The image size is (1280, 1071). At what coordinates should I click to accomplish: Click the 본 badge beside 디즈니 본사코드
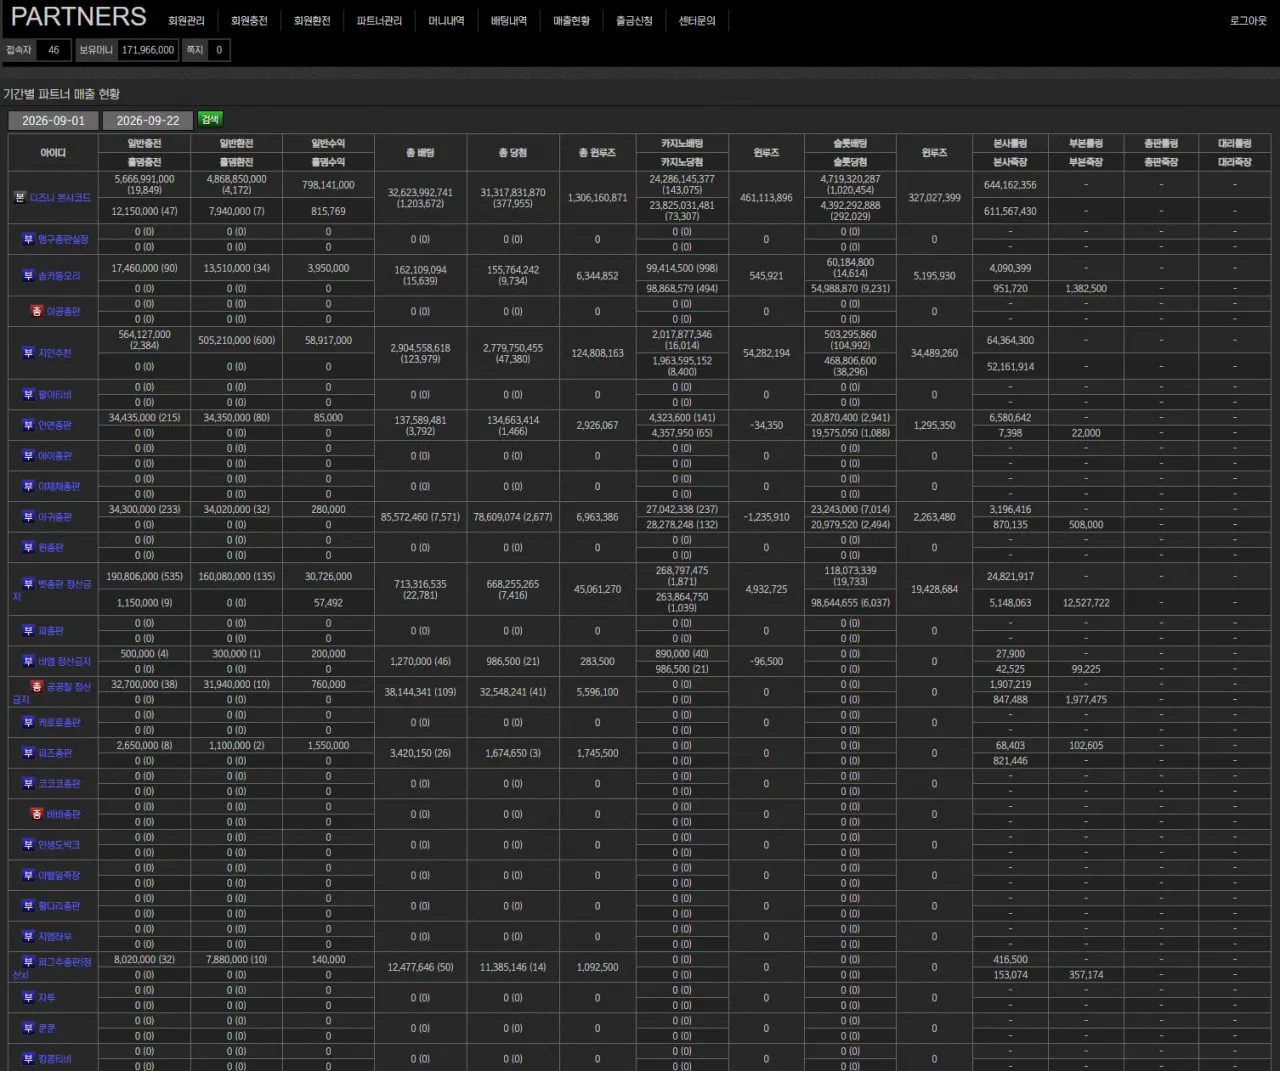coord(19,197)
